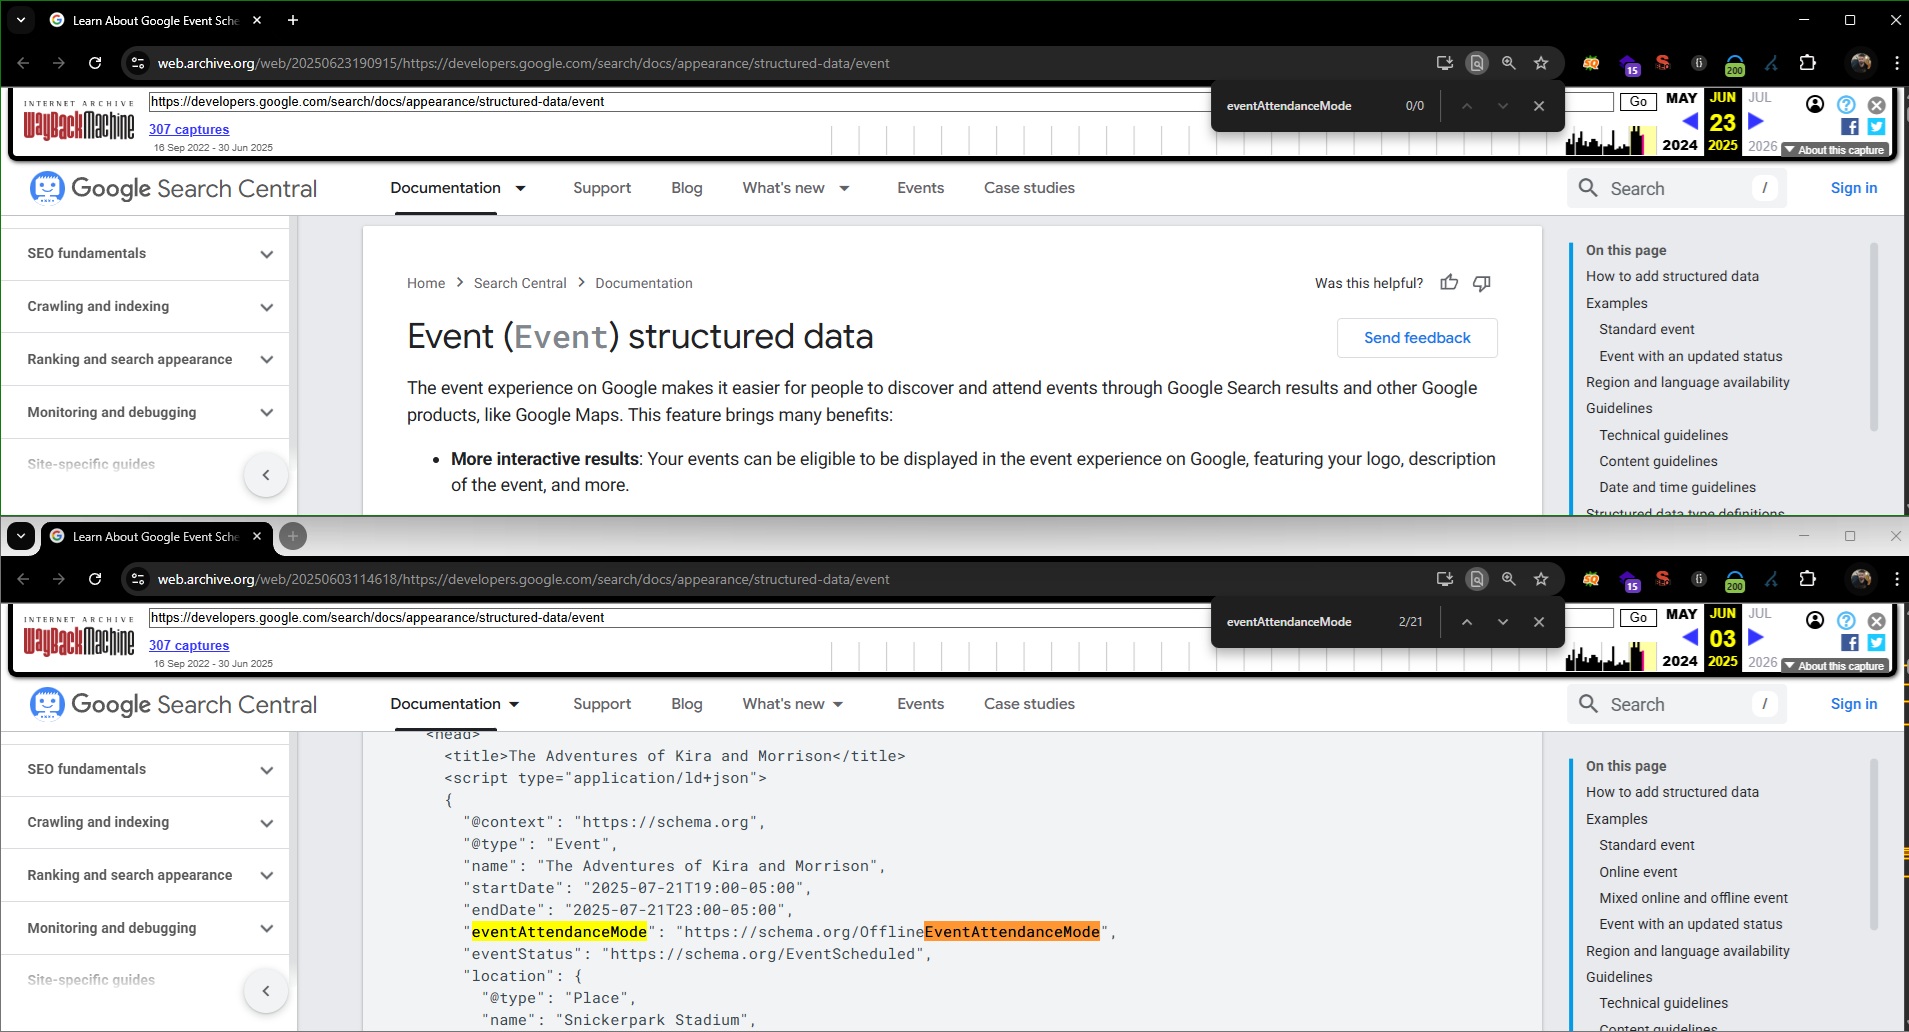Click the zoom lens icon in the address bar
This screenshot has width=1909, height=1032.
click(1508, 63)
